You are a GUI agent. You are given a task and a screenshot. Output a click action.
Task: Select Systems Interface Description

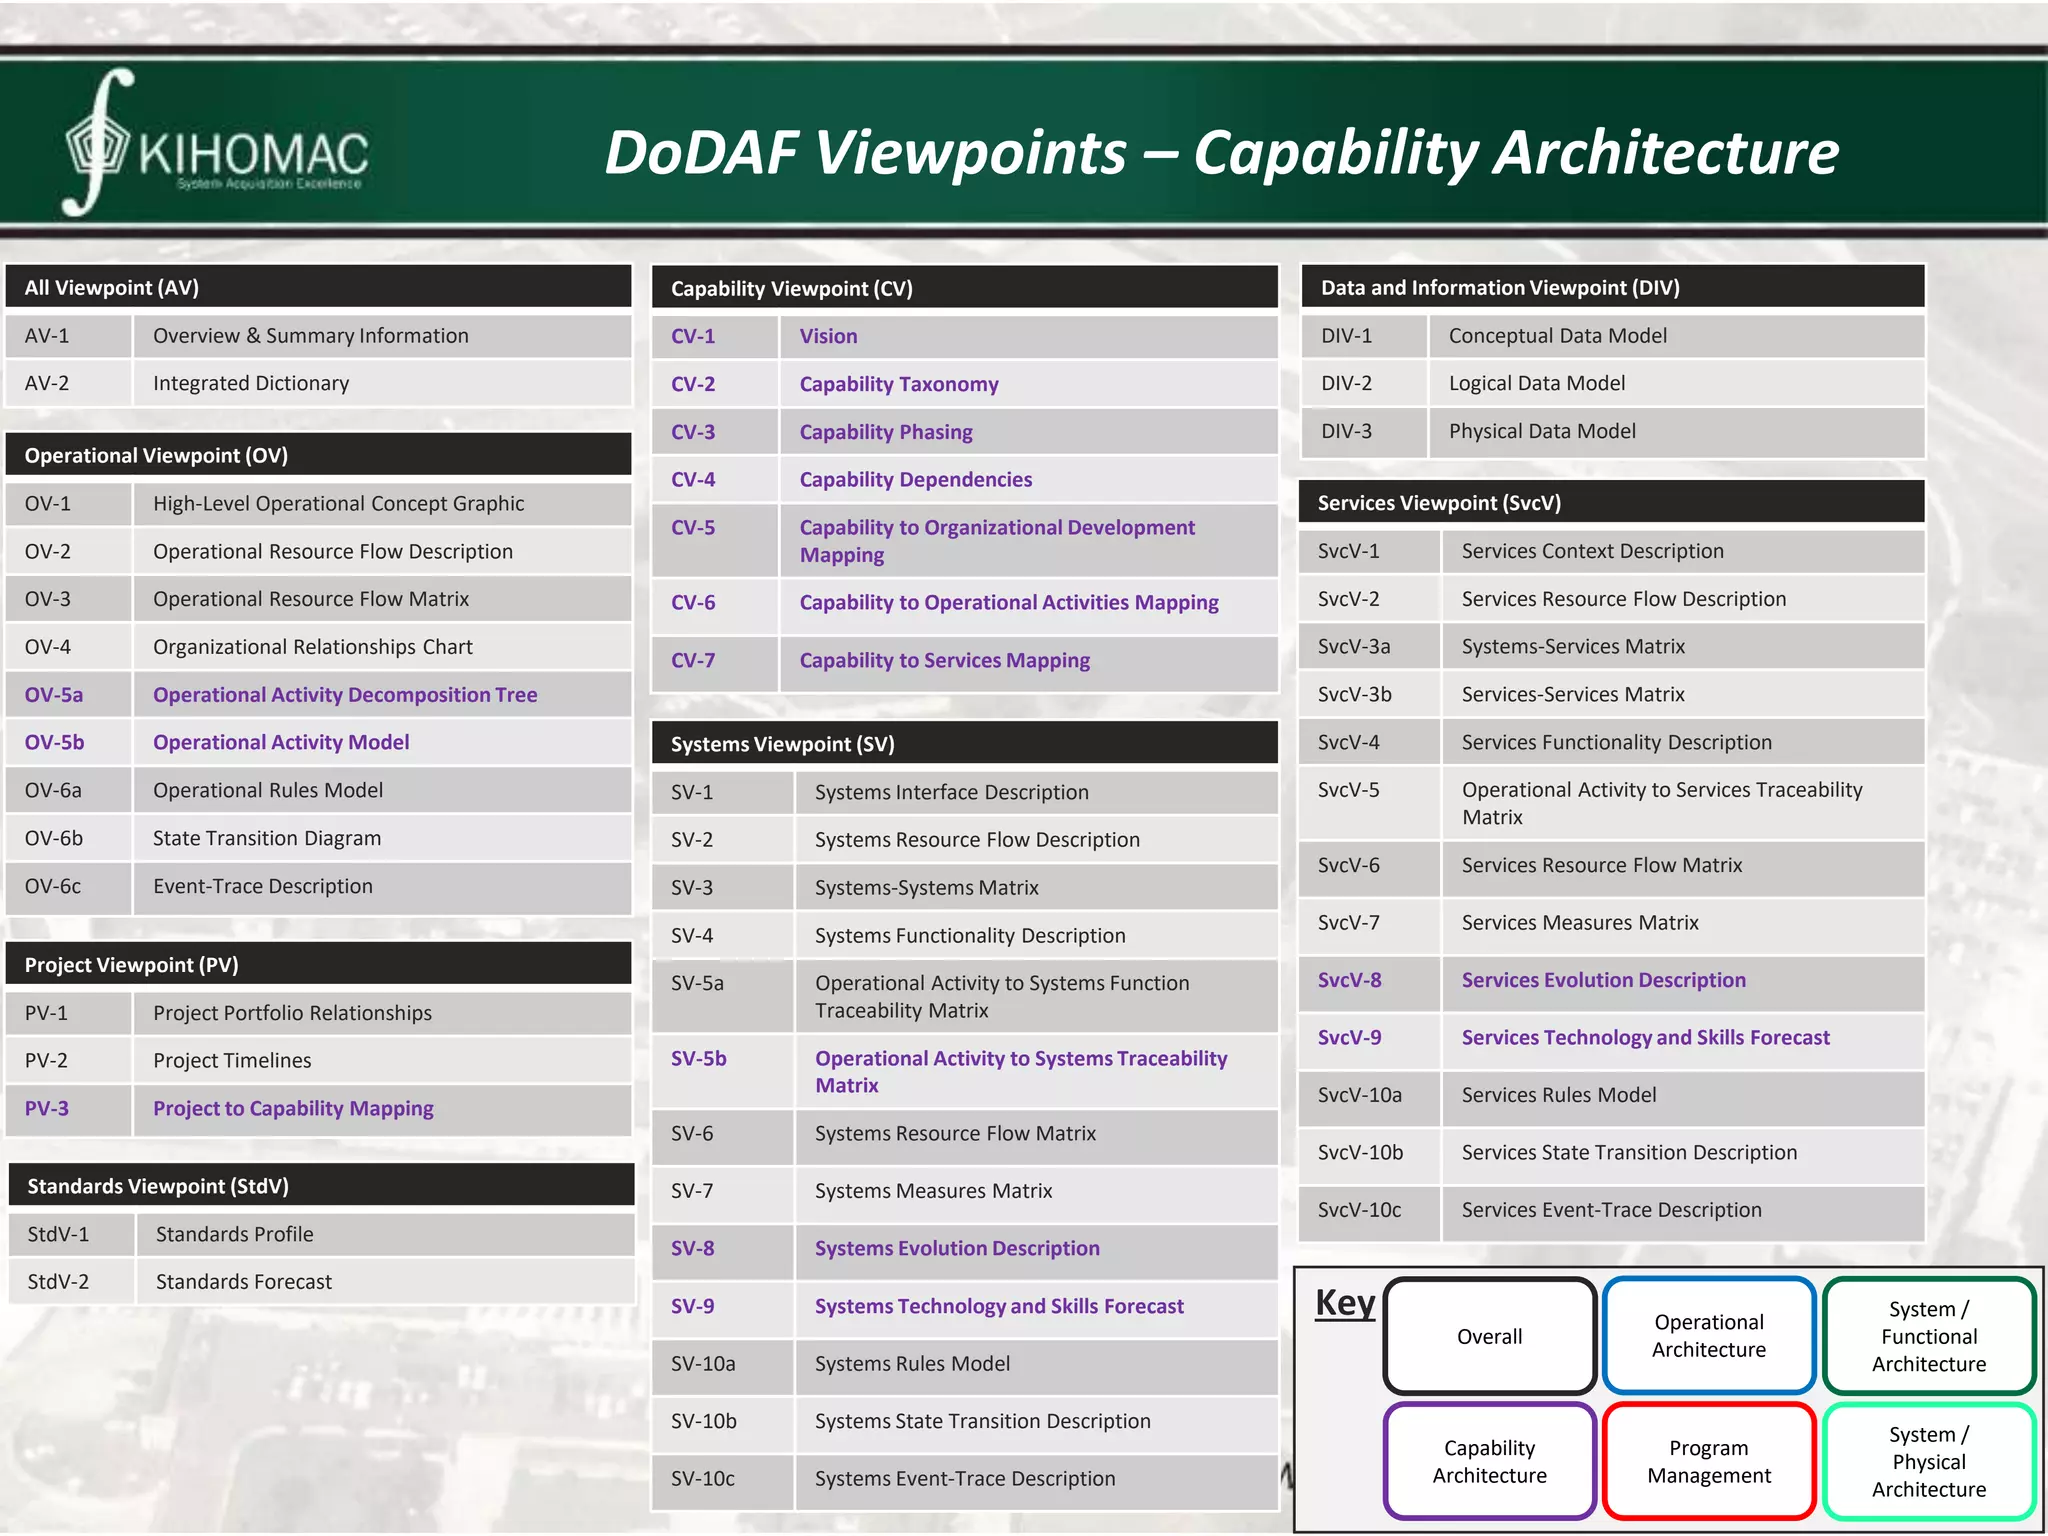[x=952, y=792]
